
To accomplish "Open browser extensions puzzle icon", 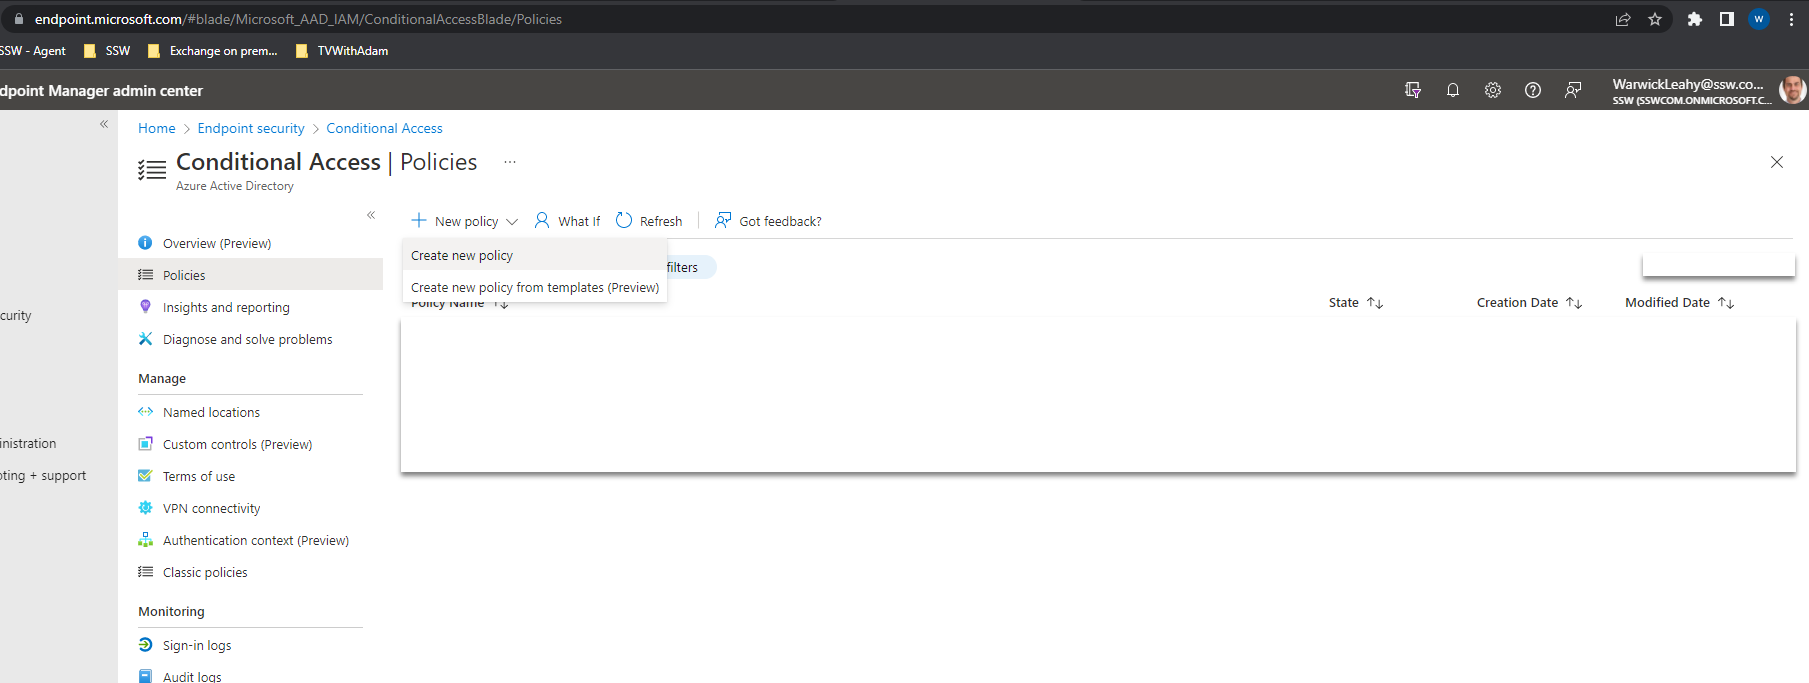I will point(1694,19).
